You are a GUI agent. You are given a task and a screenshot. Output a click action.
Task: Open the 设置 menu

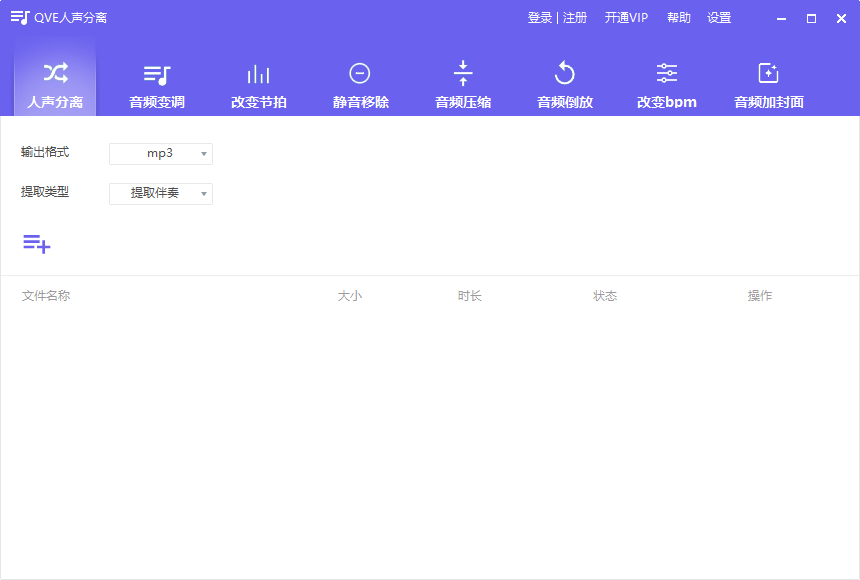[x=719, y=17]
